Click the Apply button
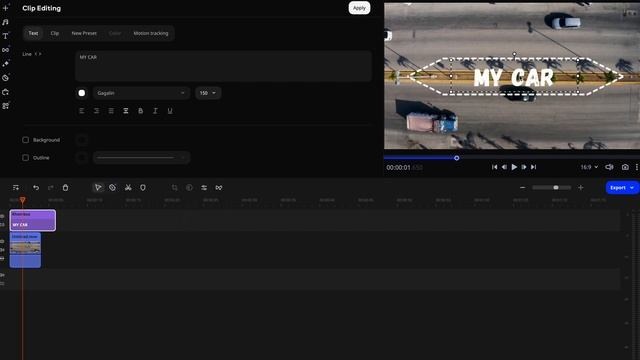 click(x=359, y=8)
